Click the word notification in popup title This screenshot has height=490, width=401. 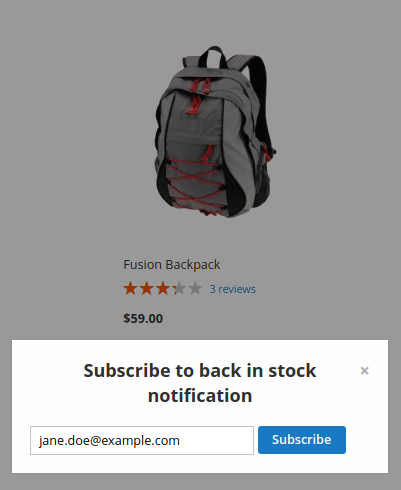click(200, 396)
